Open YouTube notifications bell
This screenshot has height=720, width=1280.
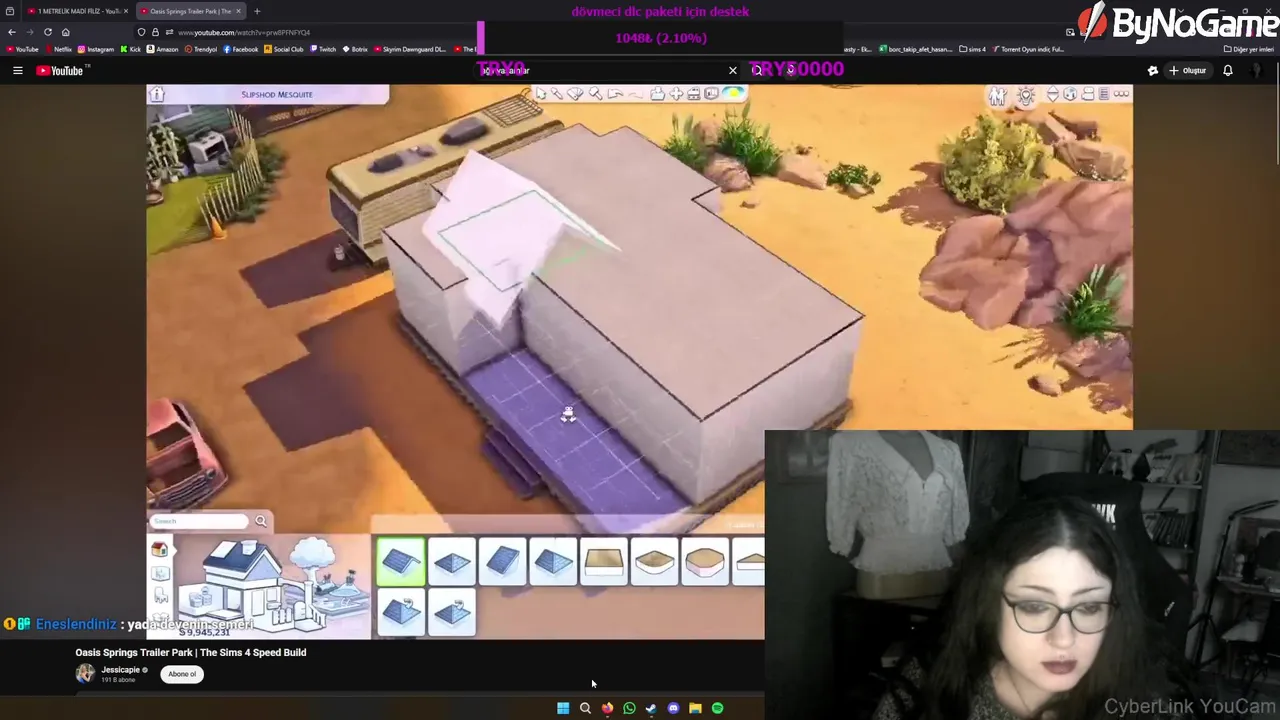point(1228,70)
